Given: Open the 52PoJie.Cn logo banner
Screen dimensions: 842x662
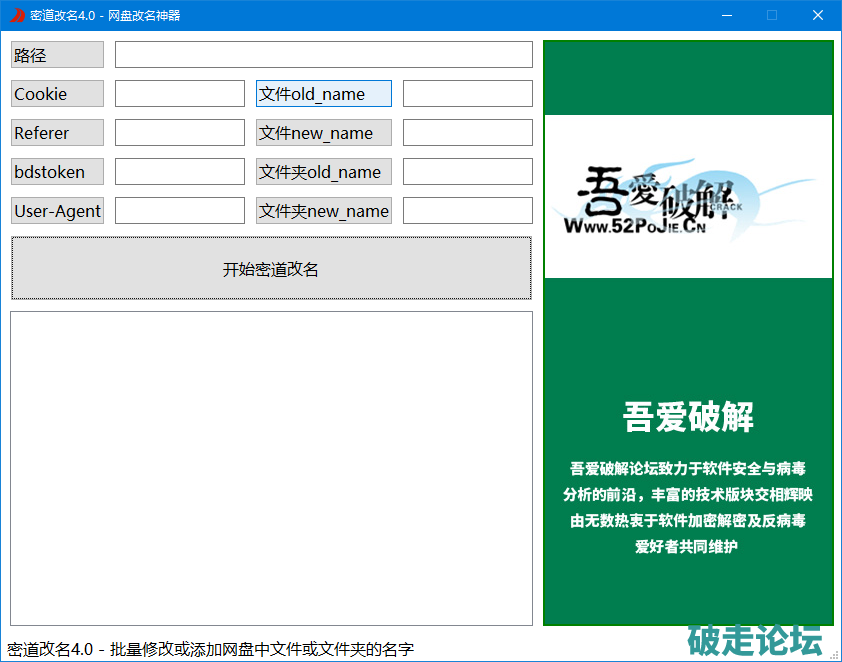Looking at the screenshot, I should click(688, 197).
